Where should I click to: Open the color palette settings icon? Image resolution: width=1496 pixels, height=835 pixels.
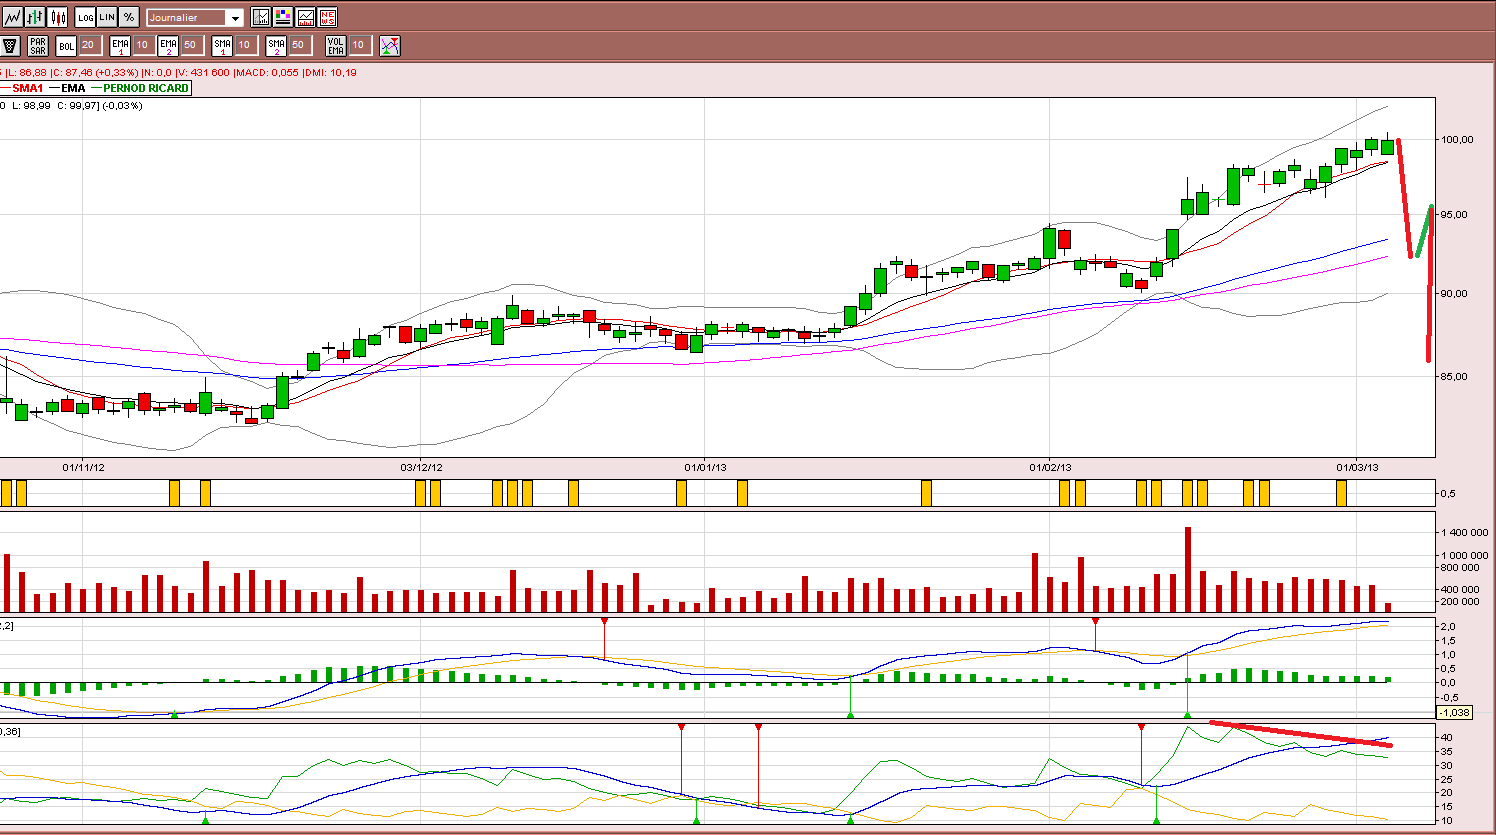point(283,17)
